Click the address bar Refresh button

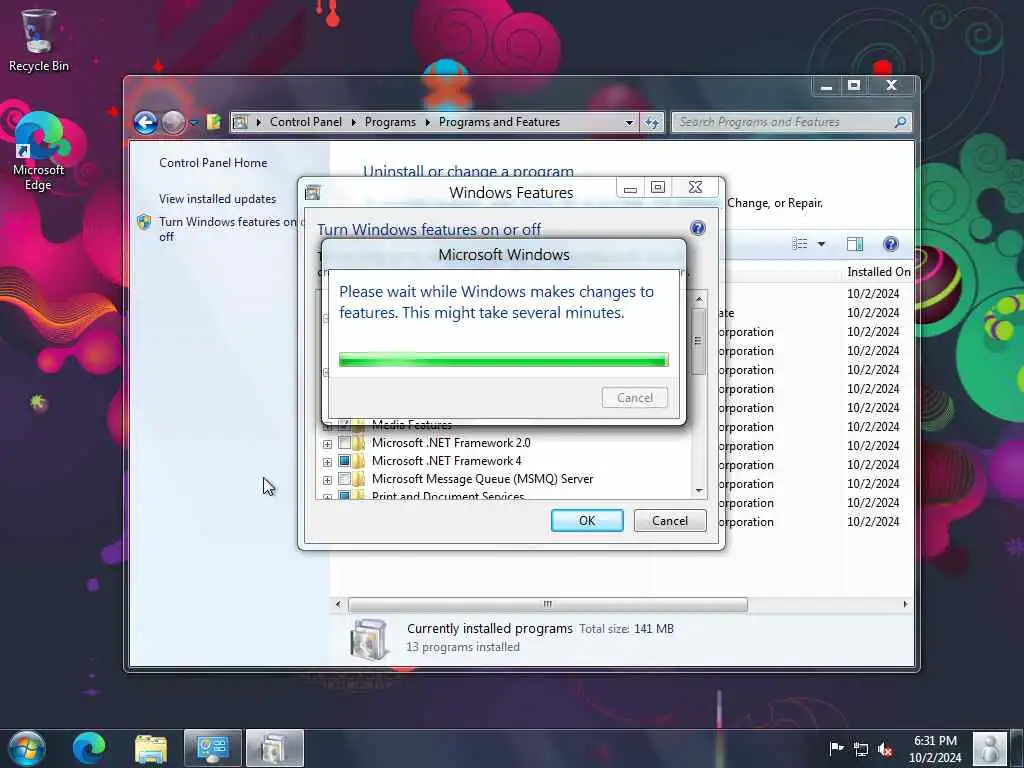[652, 122]
